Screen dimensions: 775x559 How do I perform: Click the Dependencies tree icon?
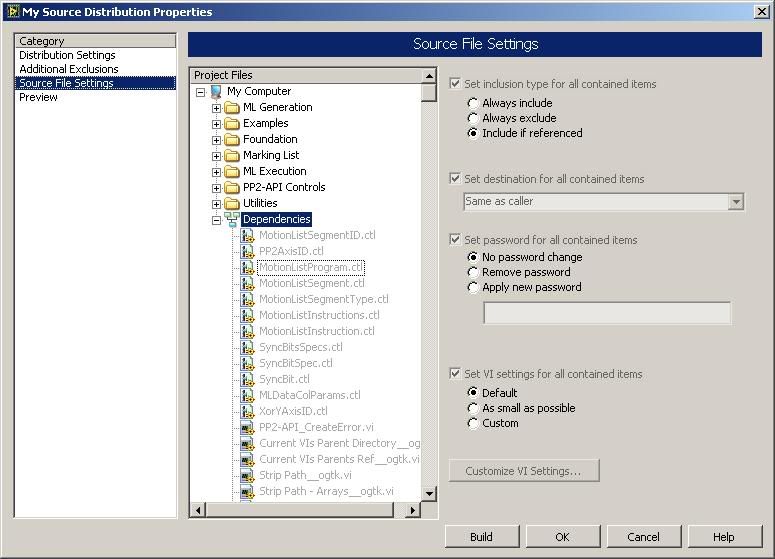pyautogui.click(x=232, y=219)
